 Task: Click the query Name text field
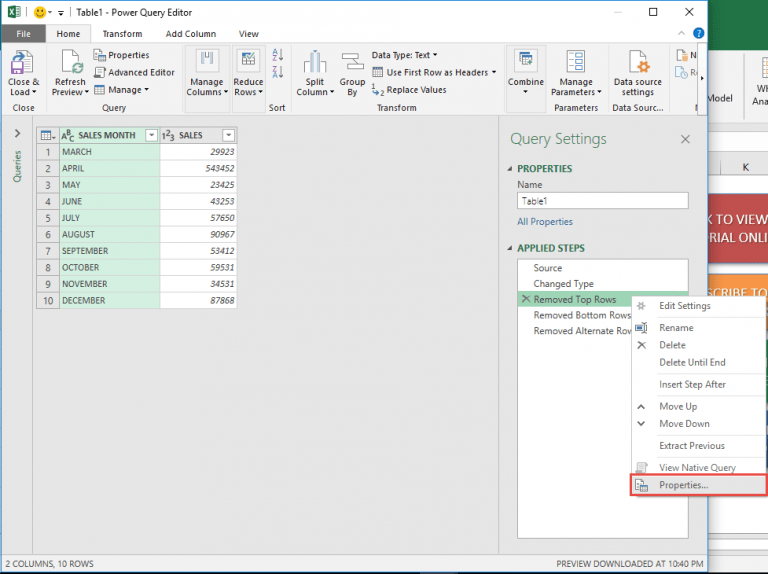[602, 201]
